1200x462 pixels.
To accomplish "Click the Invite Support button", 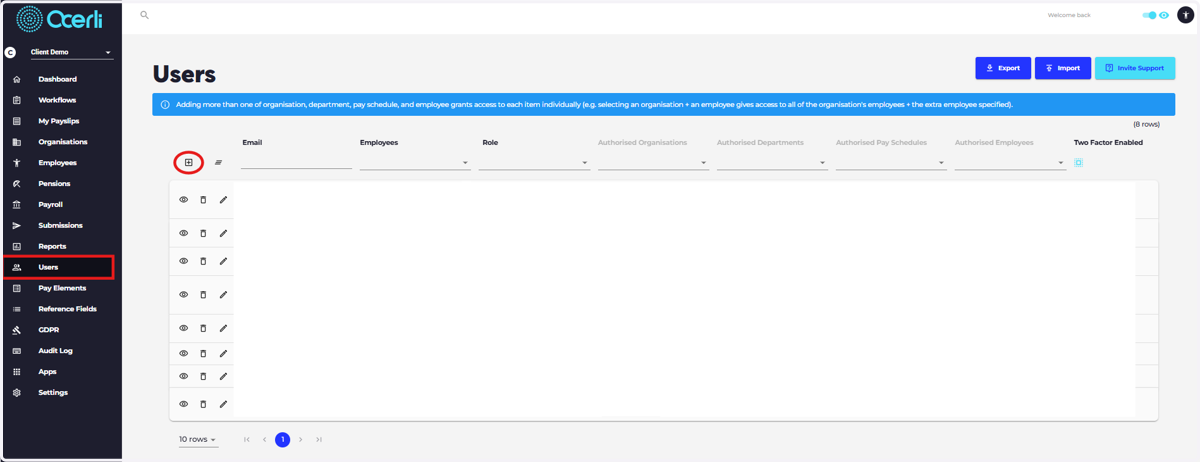I will [1135, 68].
